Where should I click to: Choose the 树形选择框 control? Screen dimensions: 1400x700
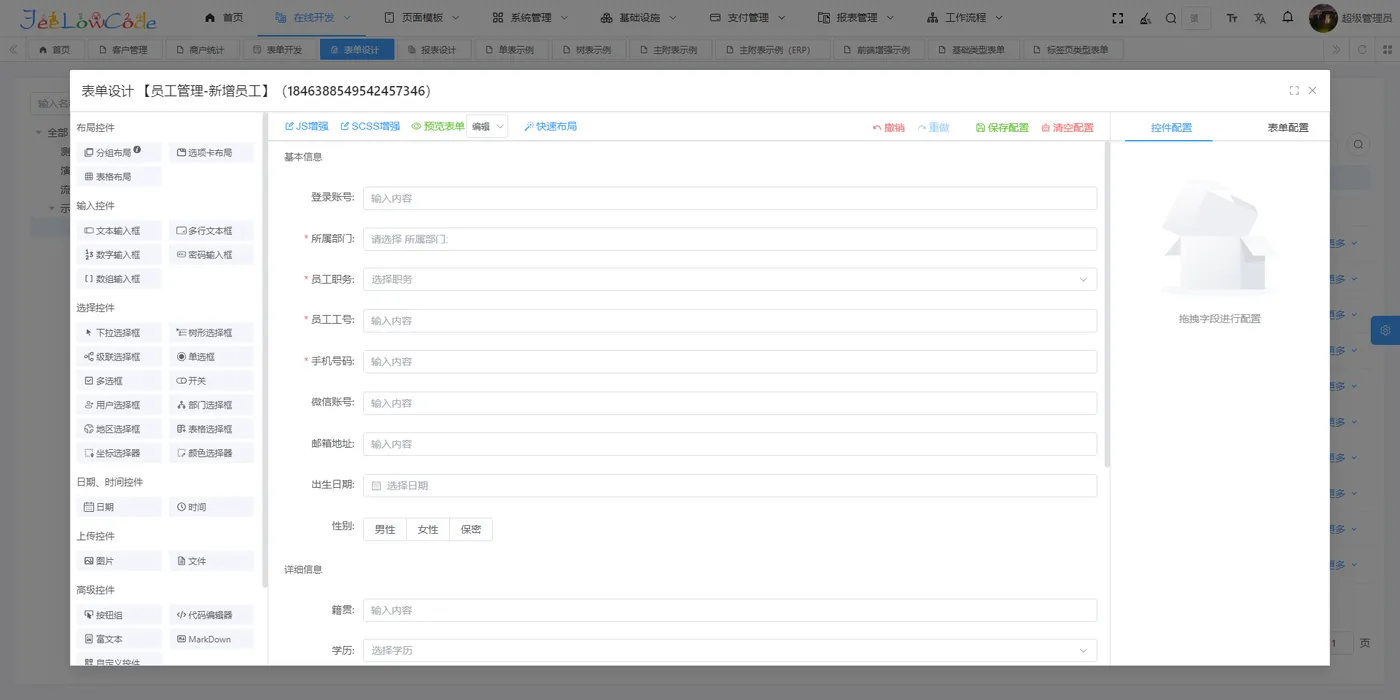tap(210, 333)
